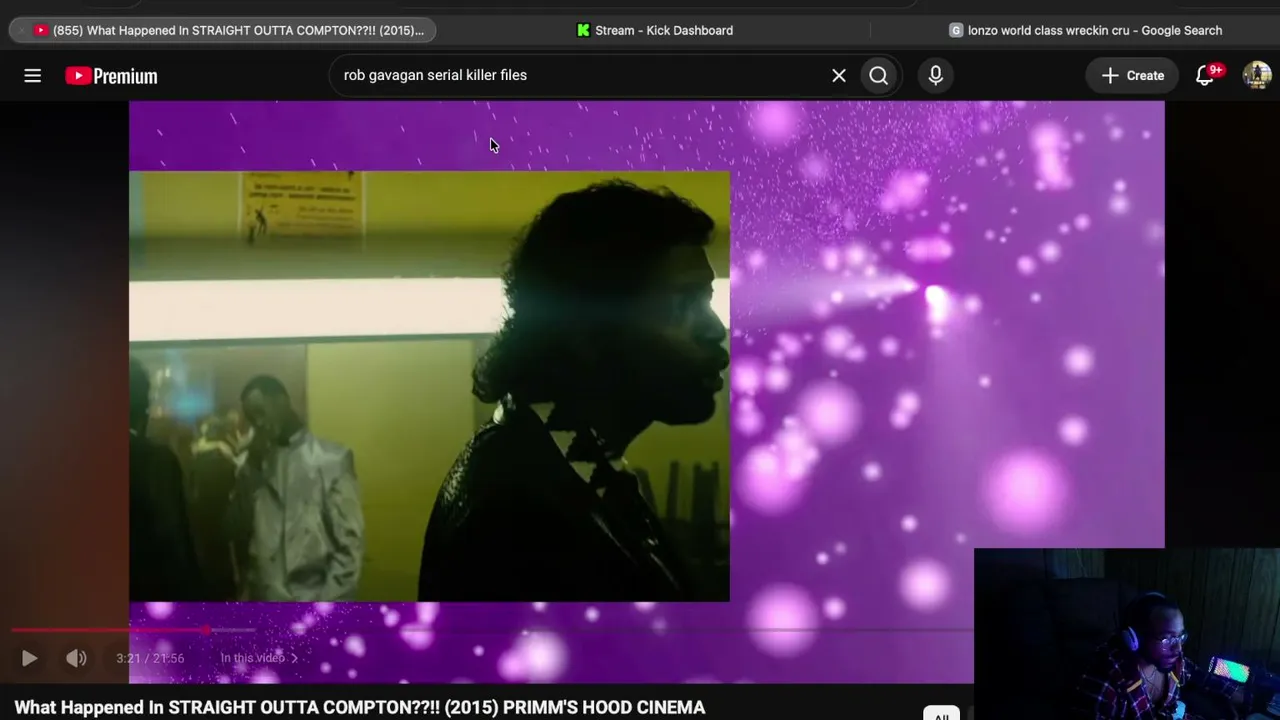
Task: Switch to the lonzo world class Google Search tab
Action: click(x=1086, y=30)
